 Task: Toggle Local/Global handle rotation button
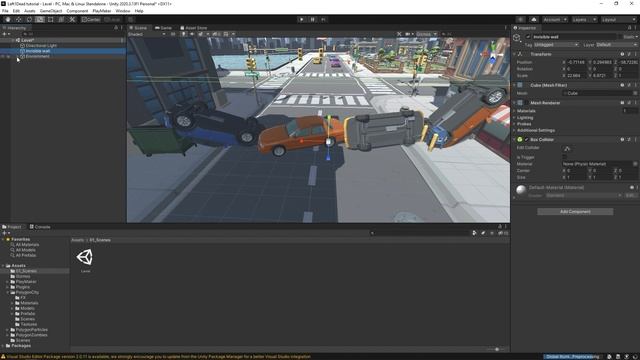113,19
